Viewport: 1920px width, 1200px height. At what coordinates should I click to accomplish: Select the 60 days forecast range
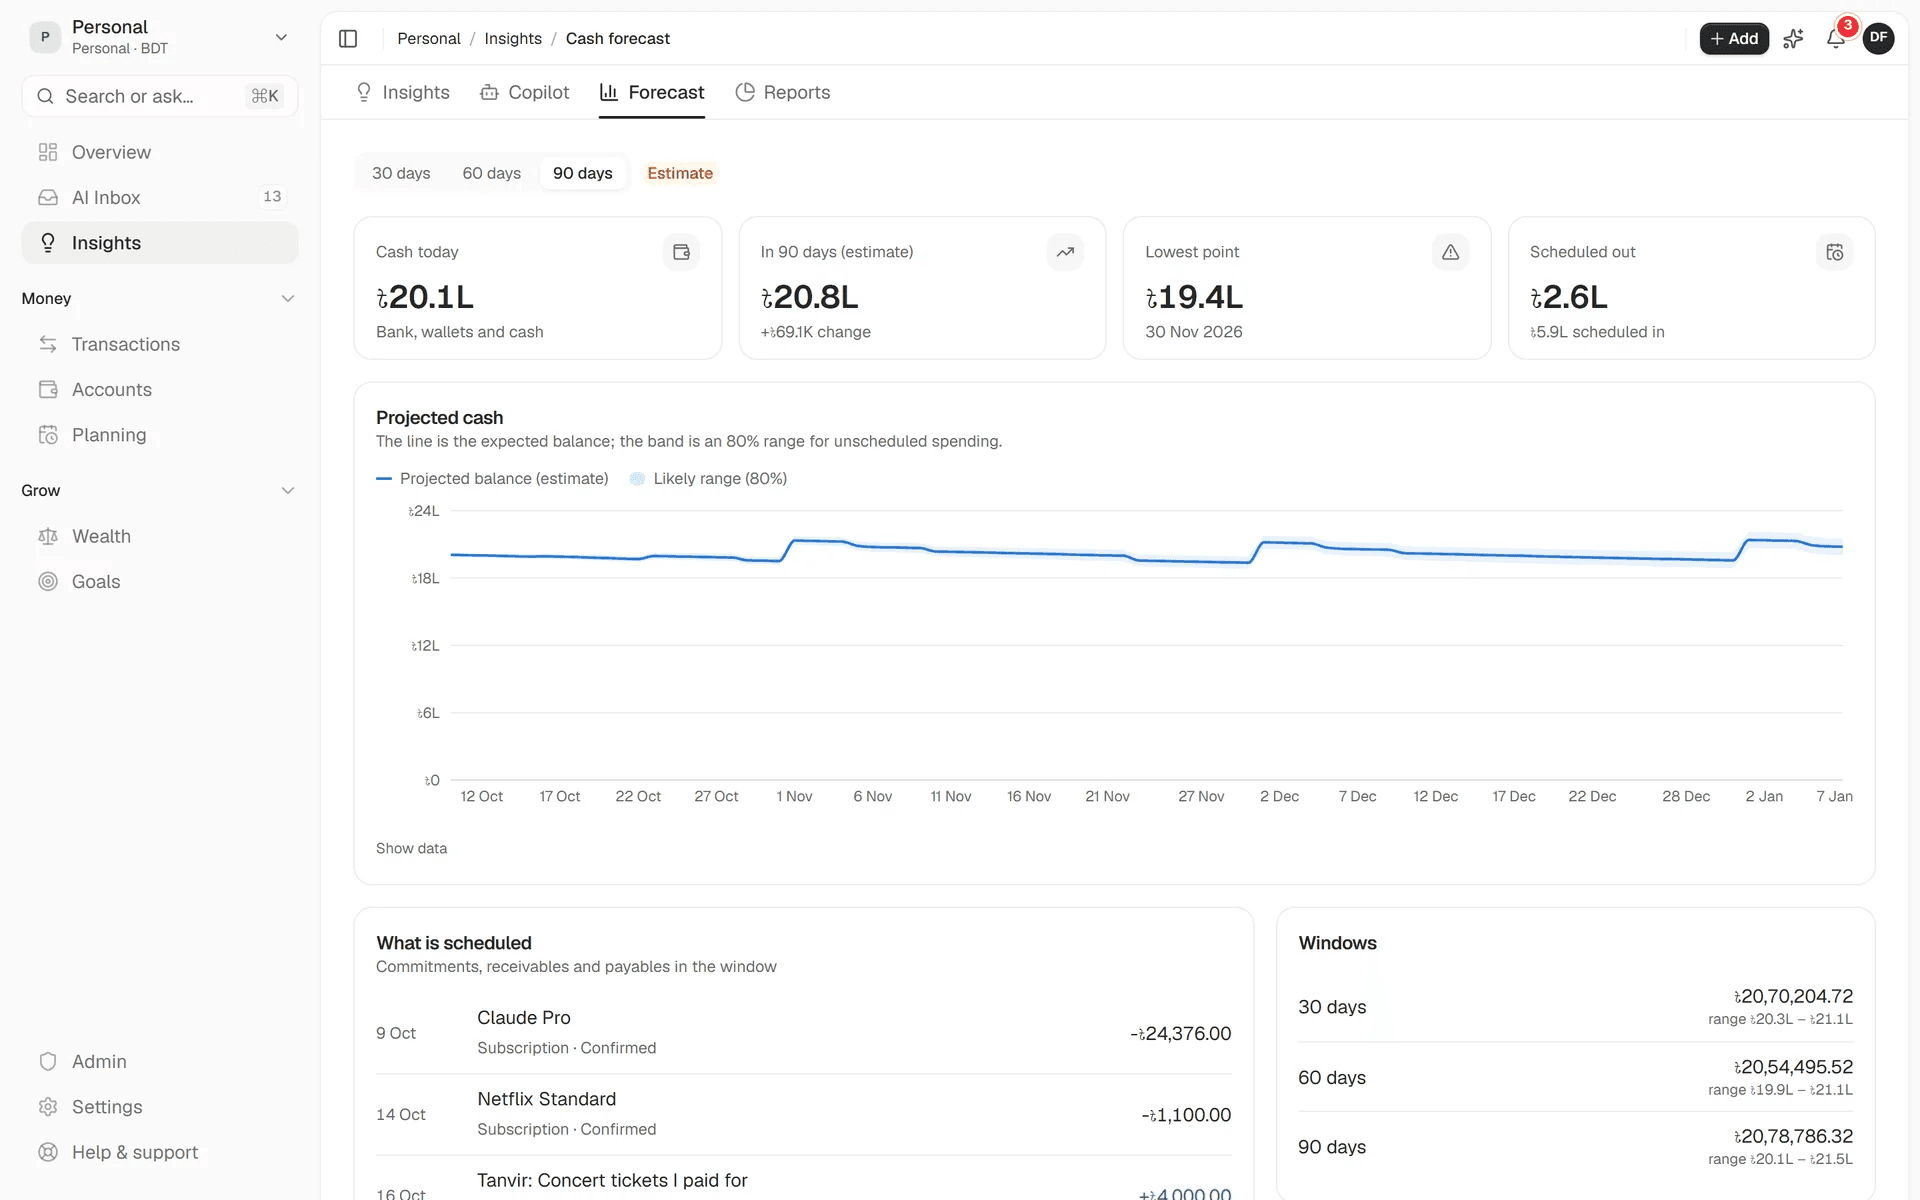pyautogui.click(x=491, y=173)
